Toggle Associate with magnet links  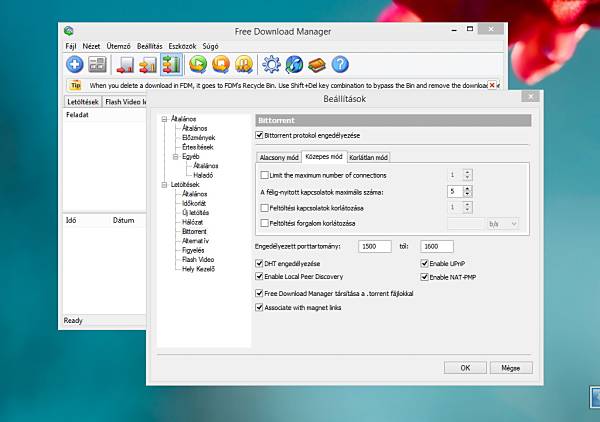[259, 307]
